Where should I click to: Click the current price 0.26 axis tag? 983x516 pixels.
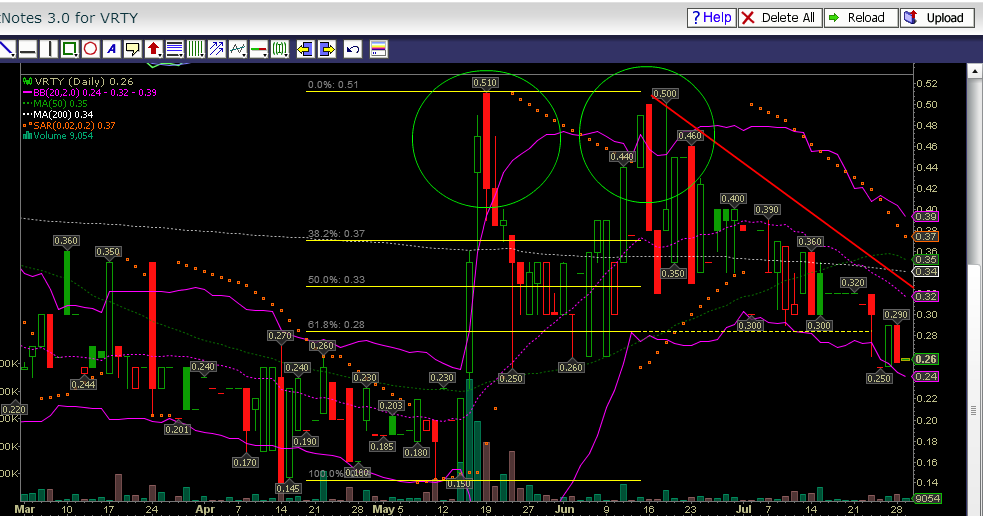coord(927,359)
